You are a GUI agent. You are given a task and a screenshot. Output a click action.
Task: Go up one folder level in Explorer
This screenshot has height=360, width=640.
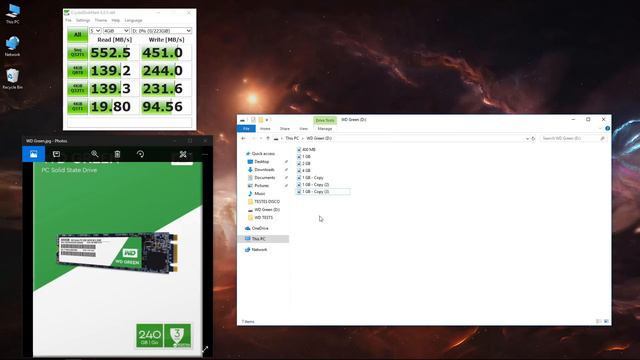268,138
